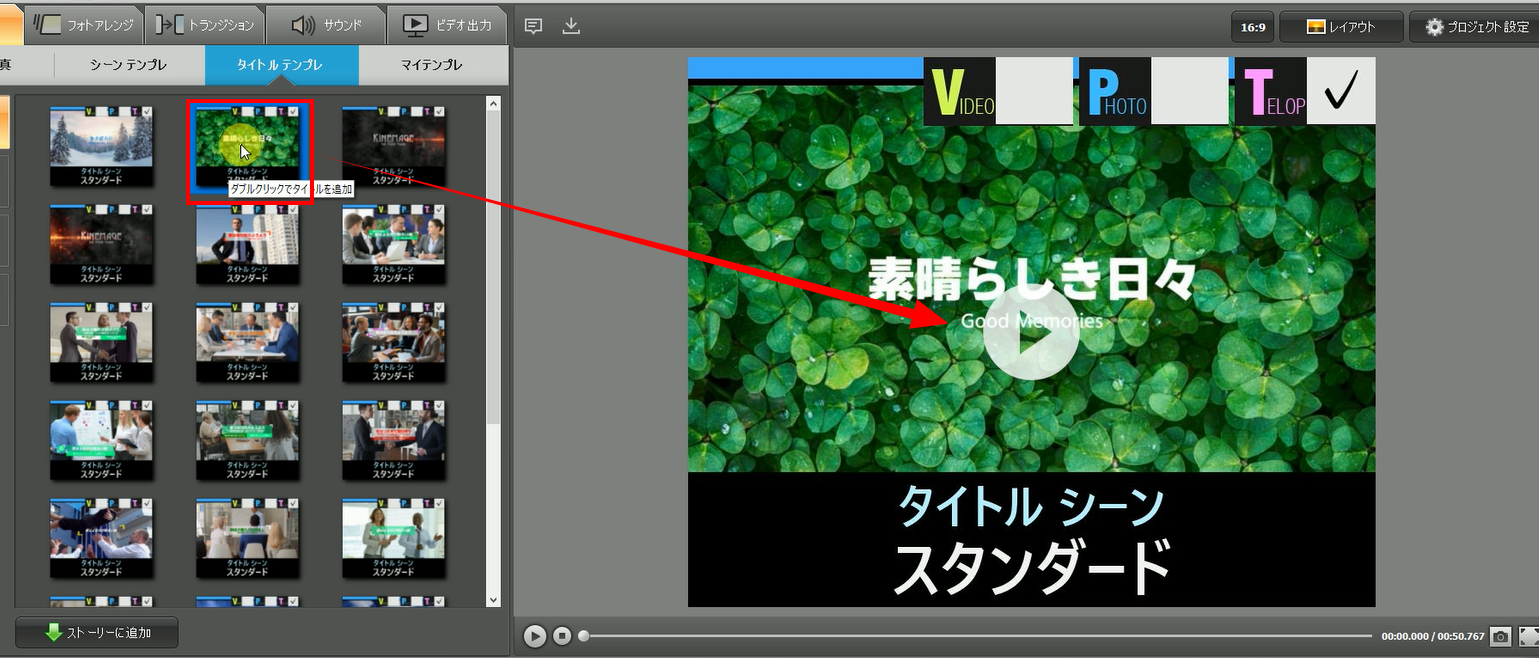This screenshot has height=658, width=1539.
Task: Open the サウンド tab
Action: click(x=327, y=25)
